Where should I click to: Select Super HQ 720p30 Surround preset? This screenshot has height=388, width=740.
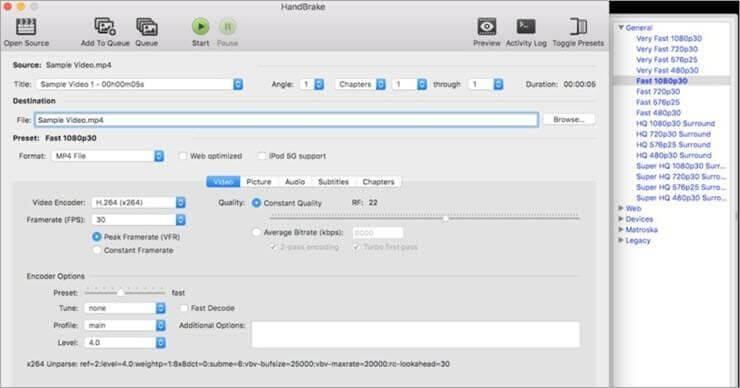pyautogui.click(x=681, y=177)
